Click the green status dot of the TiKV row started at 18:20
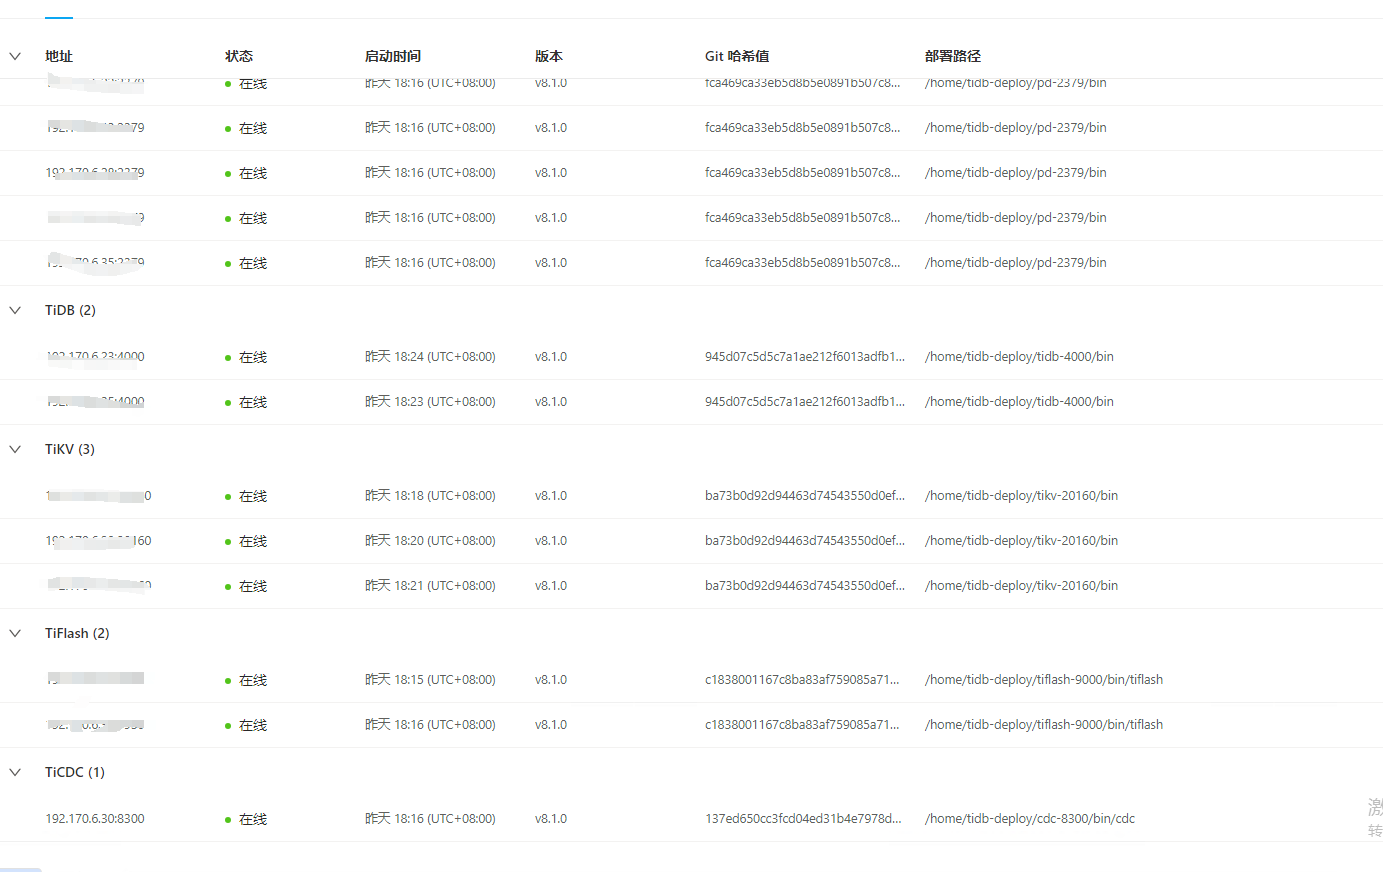Image resolution: width=1383 pixels, height=872 pixels. point(228,542)
